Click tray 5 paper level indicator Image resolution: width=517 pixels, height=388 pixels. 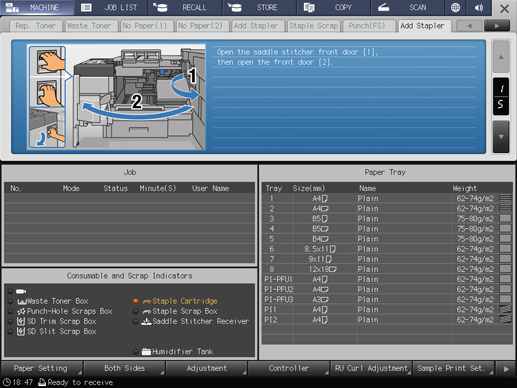(505, 239)
